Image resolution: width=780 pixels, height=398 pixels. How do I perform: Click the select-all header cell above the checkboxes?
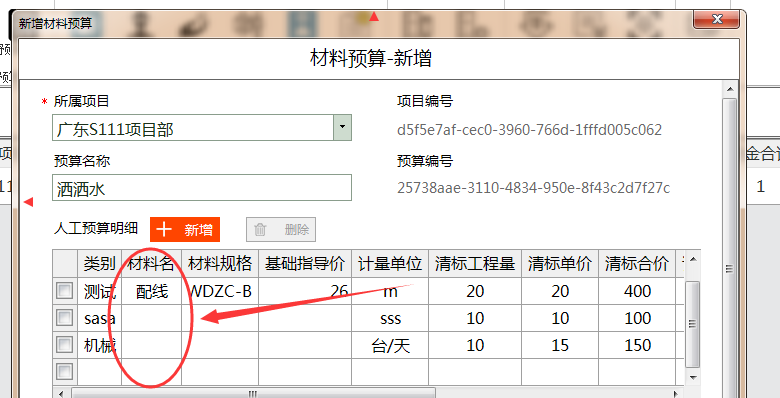(65, 263)
